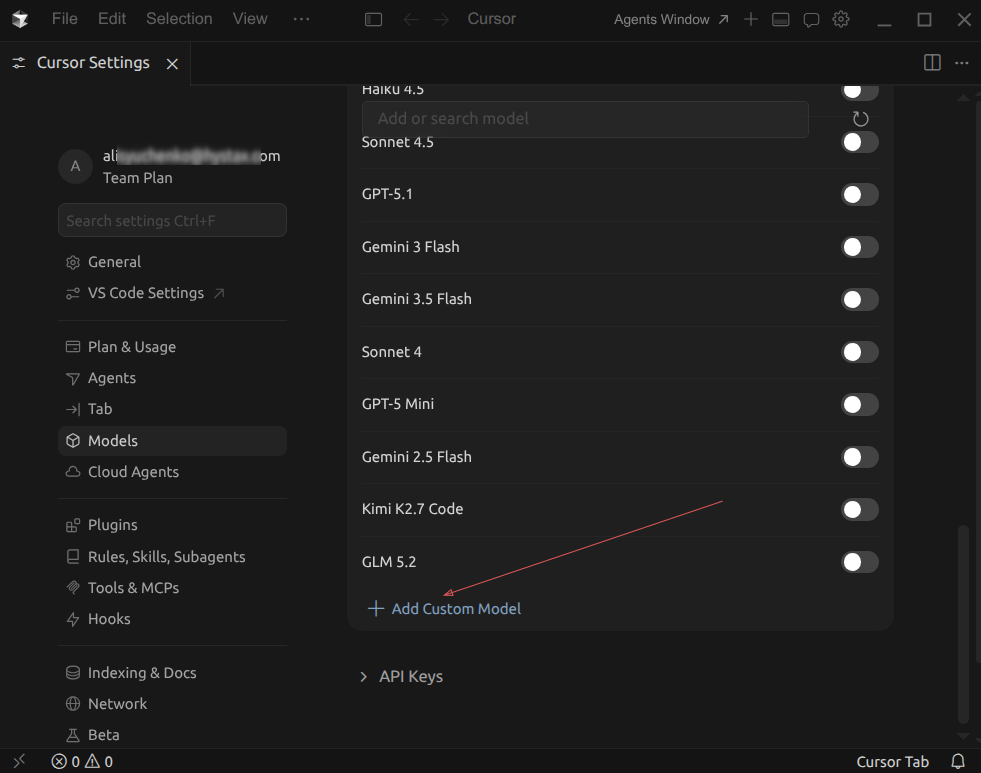Open the File menu

[64, 19]
